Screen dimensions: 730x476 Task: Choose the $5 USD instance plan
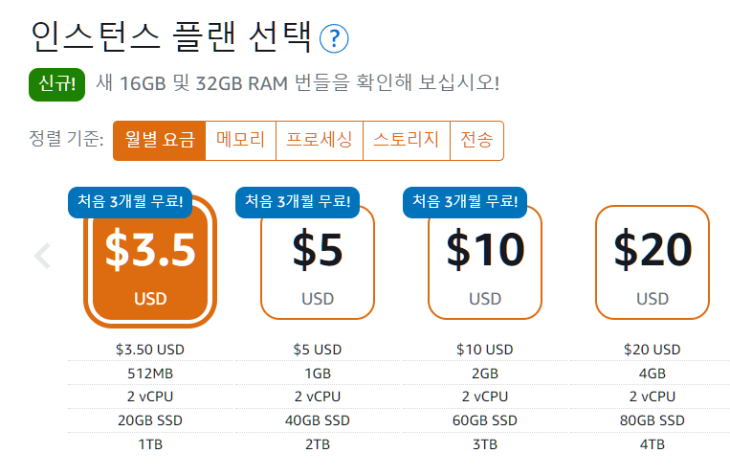pyautogui.click(x=317, y=262)
